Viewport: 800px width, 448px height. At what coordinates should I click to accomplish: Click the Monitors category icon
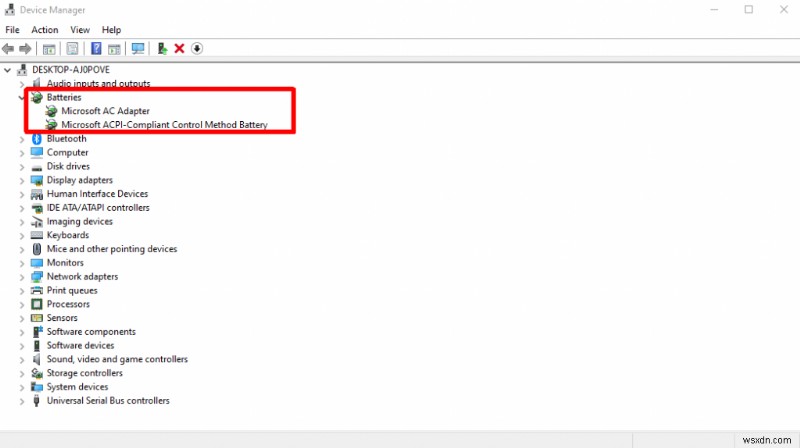37,263
